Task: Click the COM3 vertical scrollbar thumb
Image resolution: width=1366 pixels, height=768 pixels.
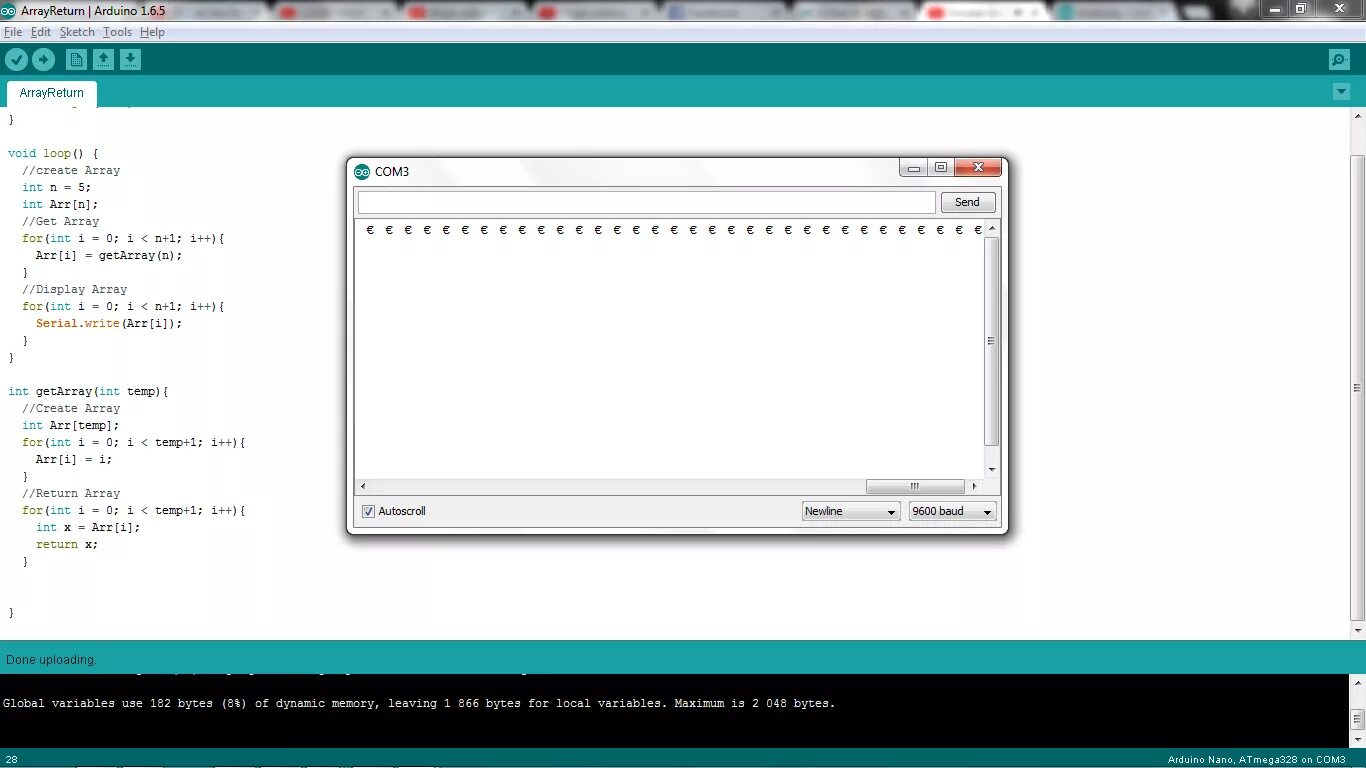Action: (991, 341)
